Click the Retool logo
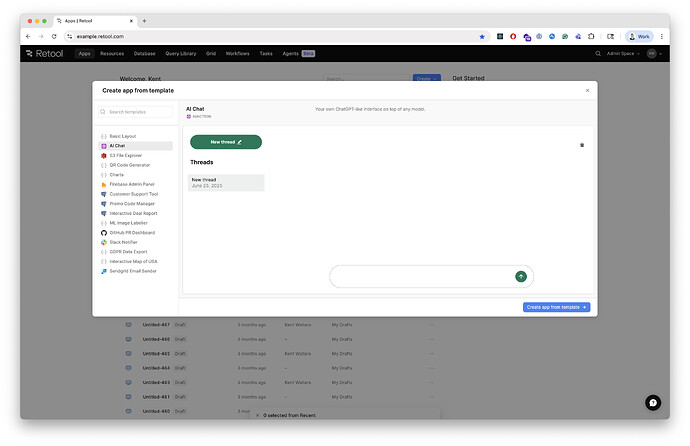690x446 pixels. click(x=44, y=54)
